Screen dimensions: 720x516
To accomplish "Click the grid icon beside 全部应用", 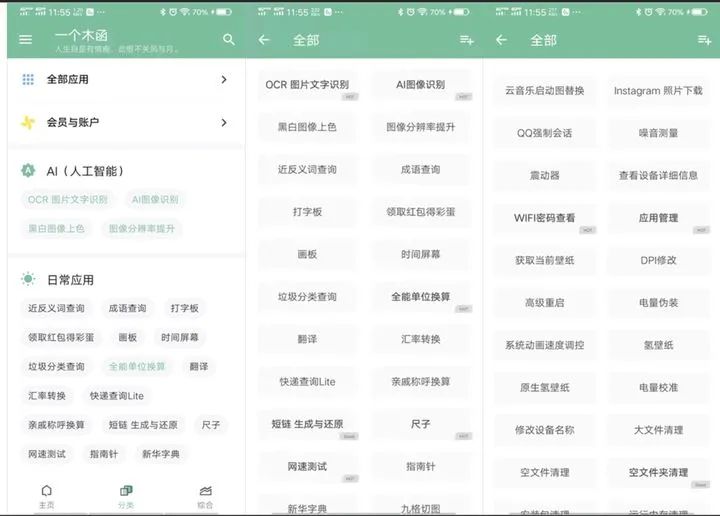I will point(28,79).
